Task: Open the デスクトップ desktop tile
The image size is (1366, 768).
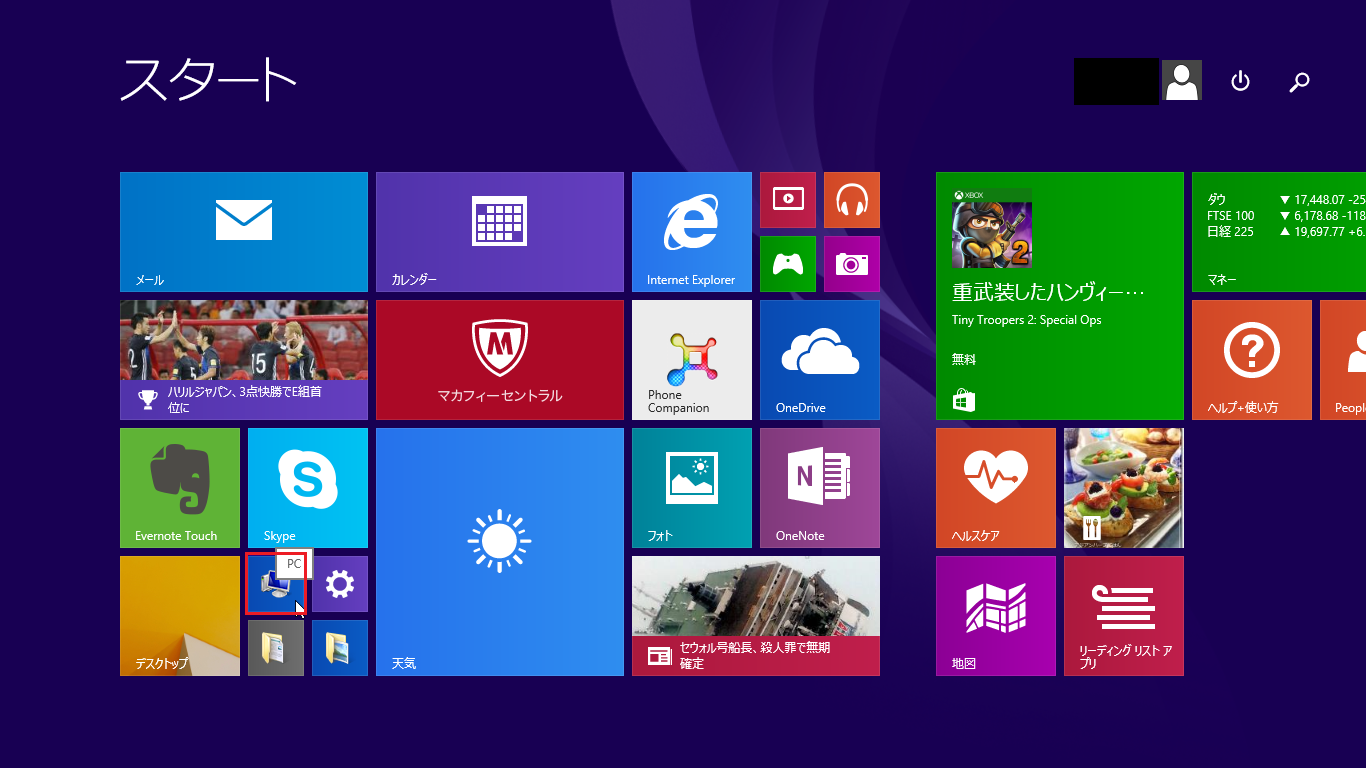Action: point(180,616)
